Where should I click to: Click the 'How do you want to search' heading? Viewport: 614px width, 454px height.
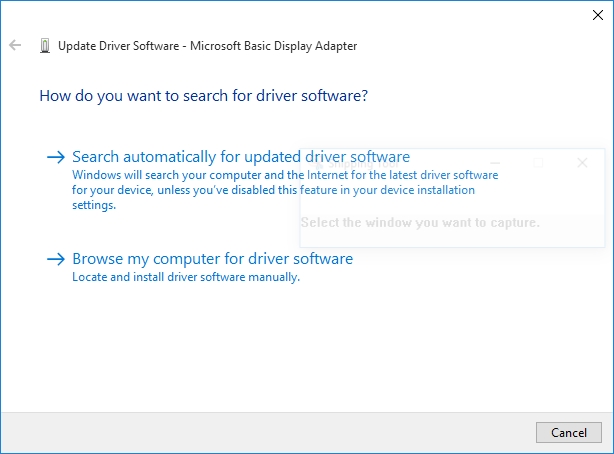[x=203, y=97]
